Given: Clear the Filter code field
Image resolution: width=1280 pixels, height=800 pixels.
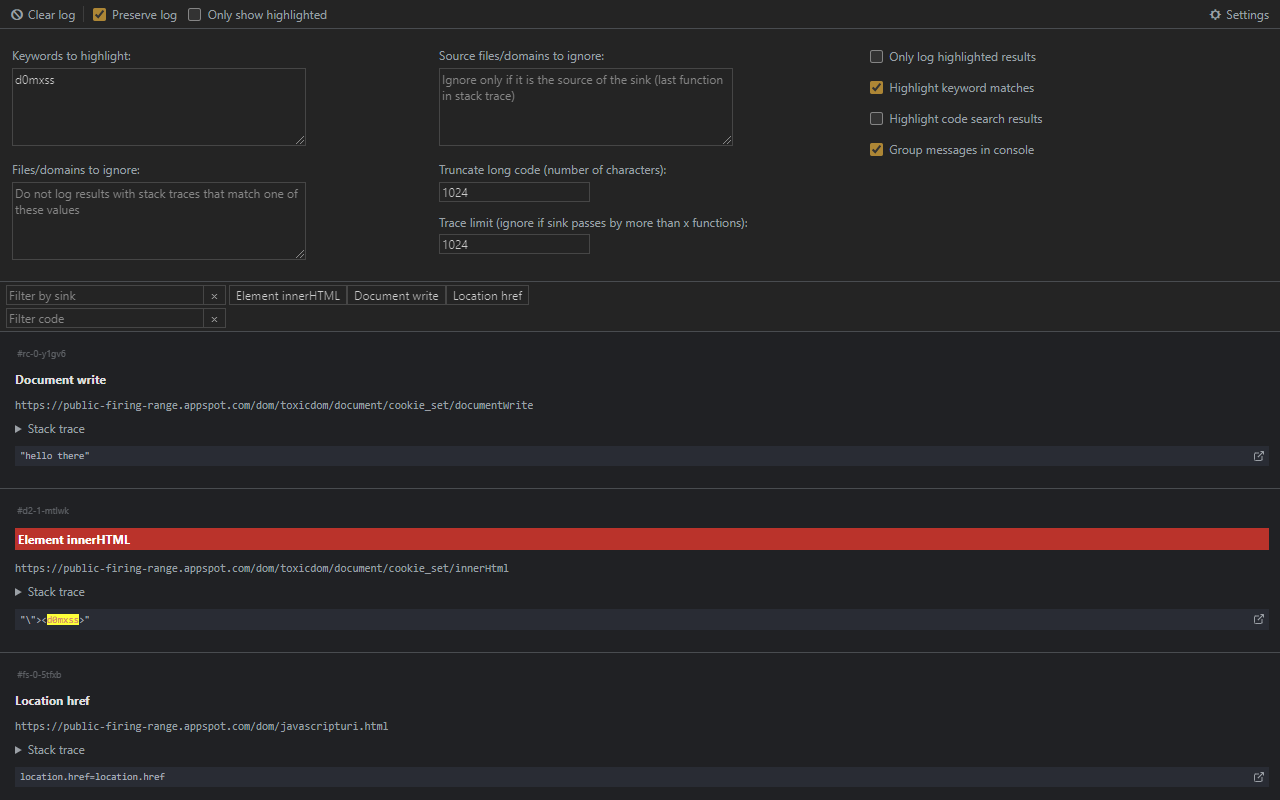Looking at the screenshot, I should 214,319.
